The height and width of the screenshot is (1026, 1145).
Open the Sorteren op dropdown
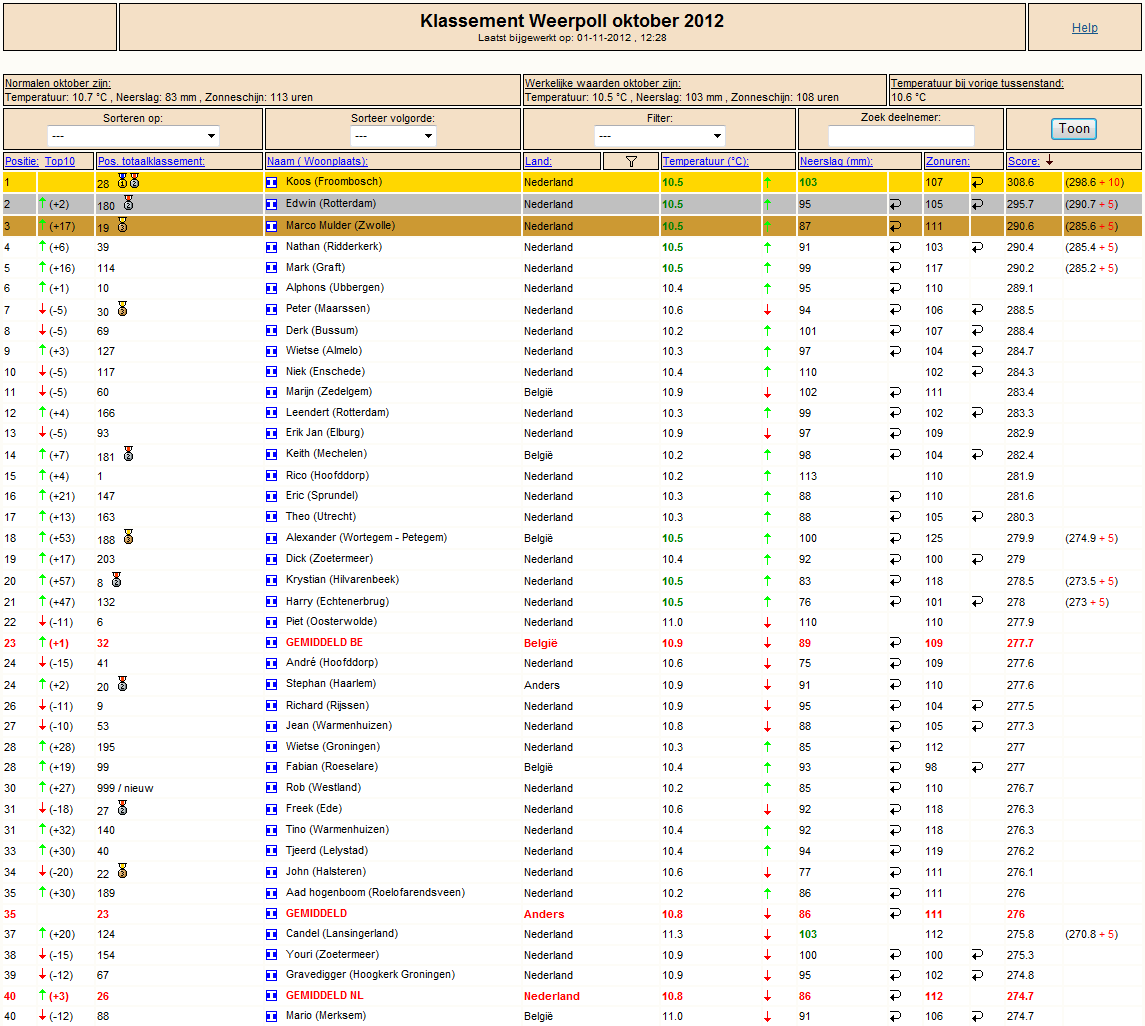134,136
